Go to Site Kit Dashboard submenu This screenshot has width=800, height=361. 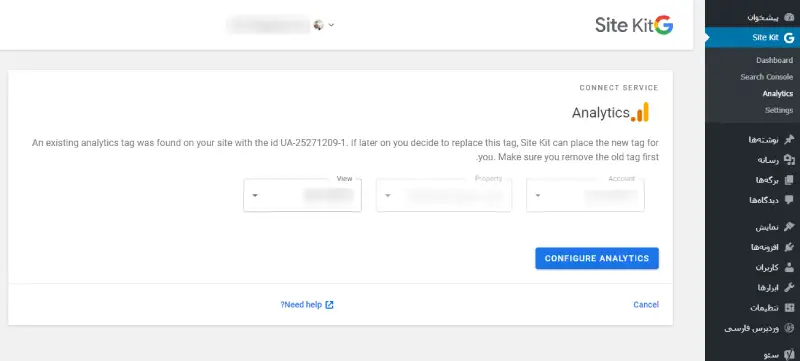tap(774, 60)
